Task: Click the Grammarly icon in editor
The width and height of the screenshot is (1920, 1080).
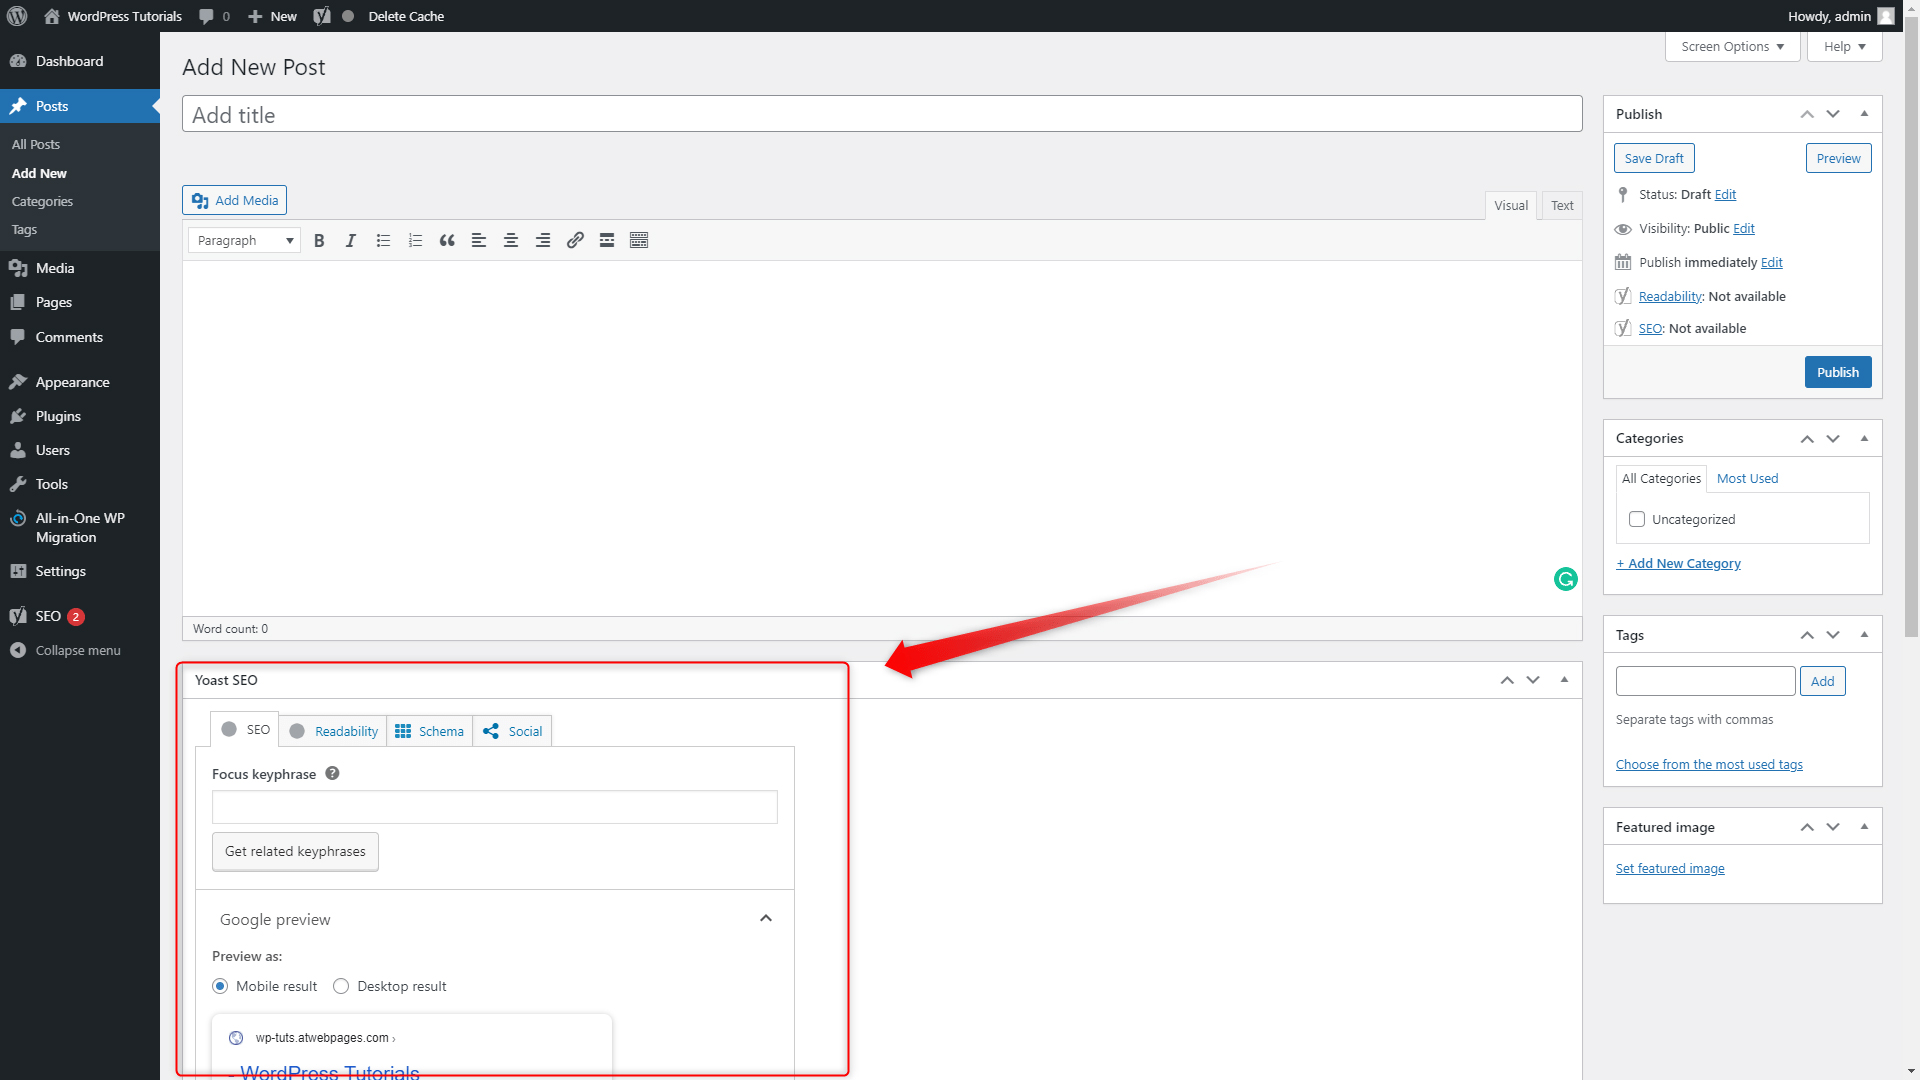Action: click(x=1566, y=579)
